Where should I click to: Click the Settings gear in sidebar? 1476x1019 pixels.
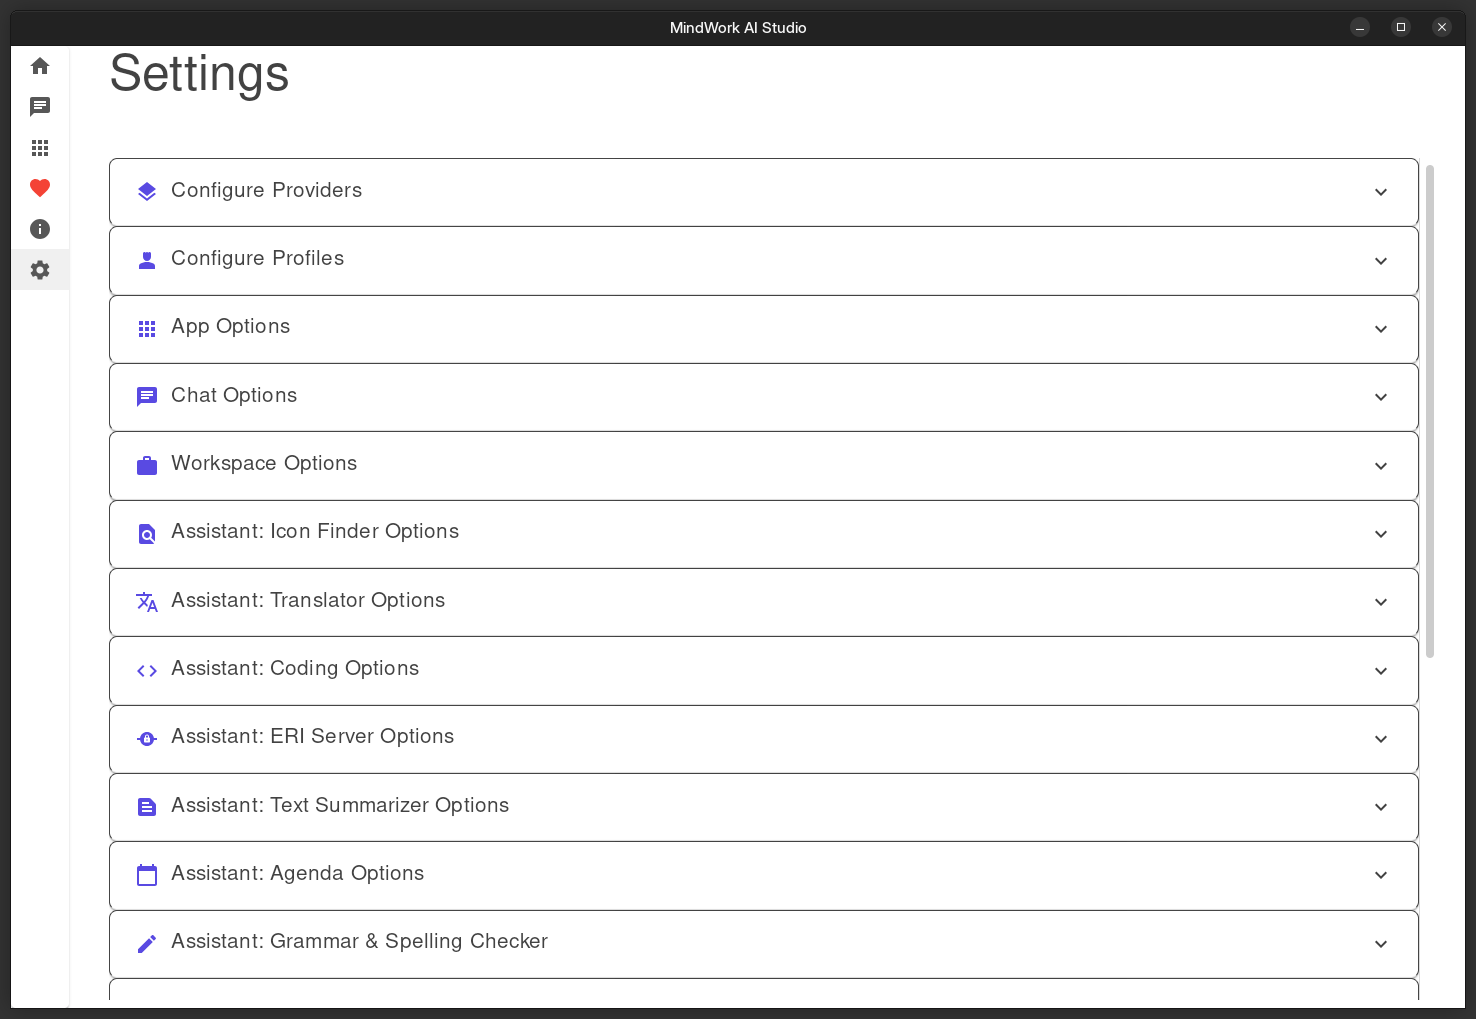[x=40, y=270]
